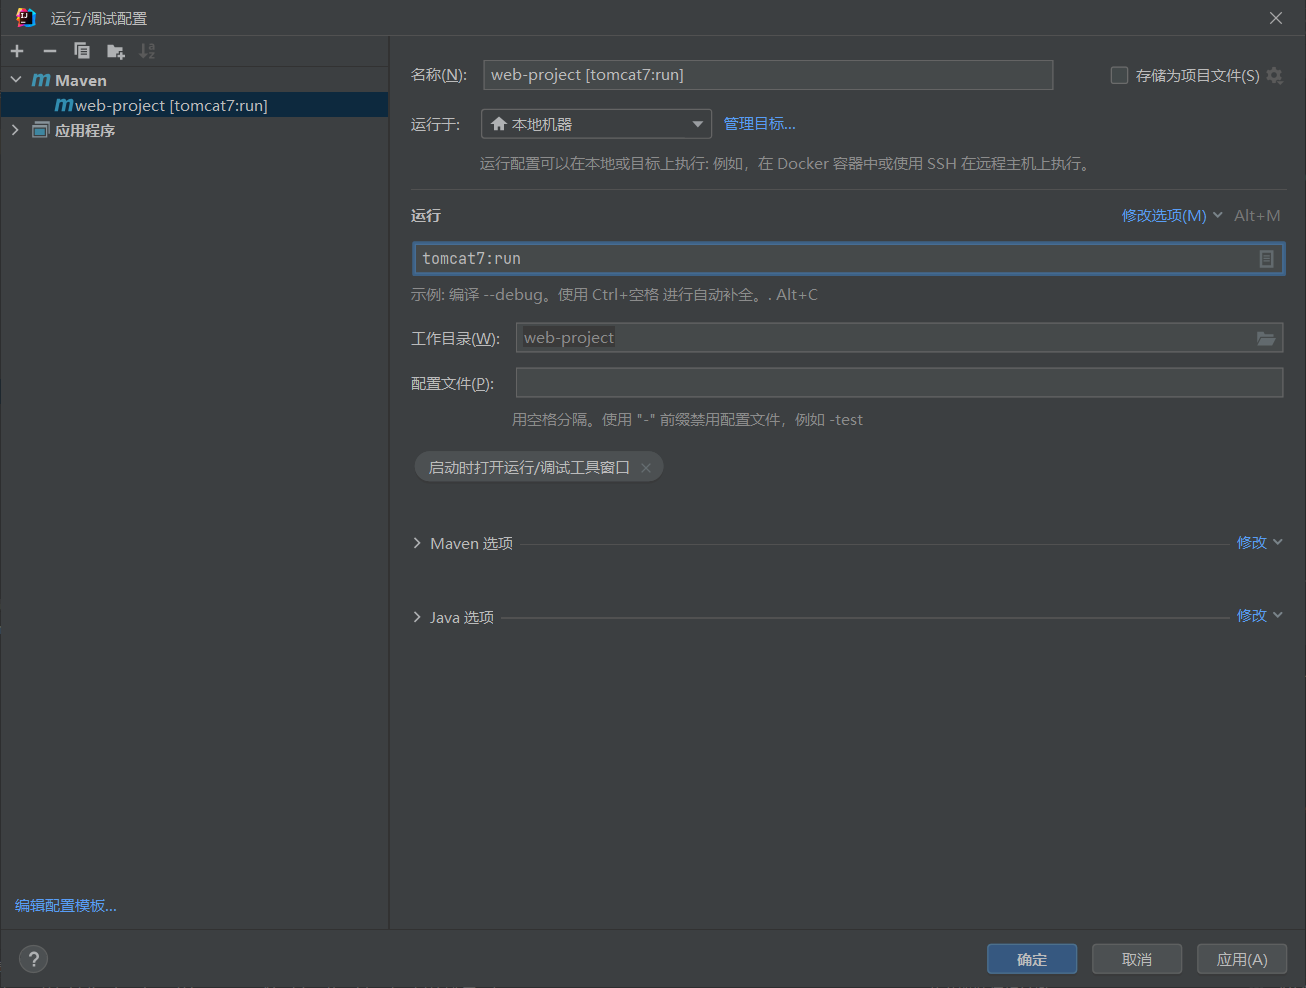Click the empty 配置文件 input field
Image resolution: width=1306 pixels, height=988 pixels.
[899, 383]
